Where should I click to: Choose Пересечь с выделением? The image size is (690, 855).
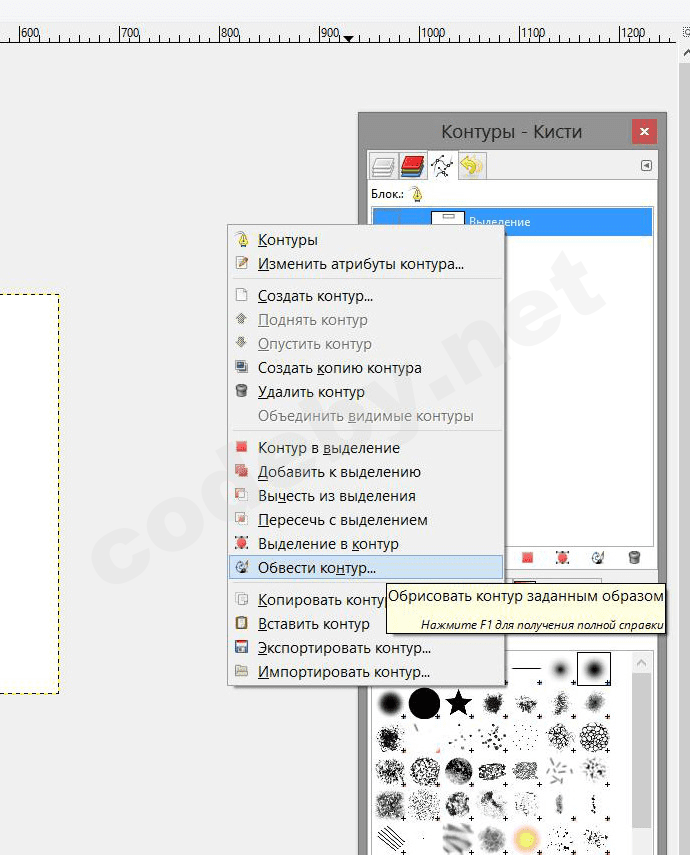[365, 520]
